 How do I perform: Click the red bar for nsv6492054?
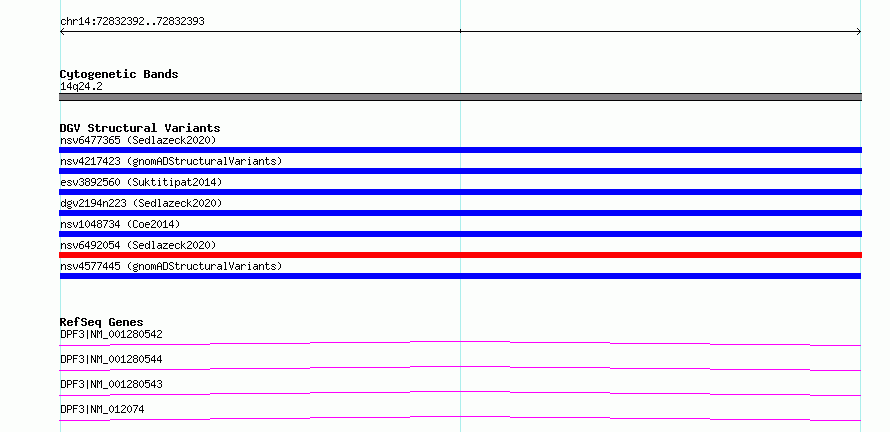pos(460,255)
